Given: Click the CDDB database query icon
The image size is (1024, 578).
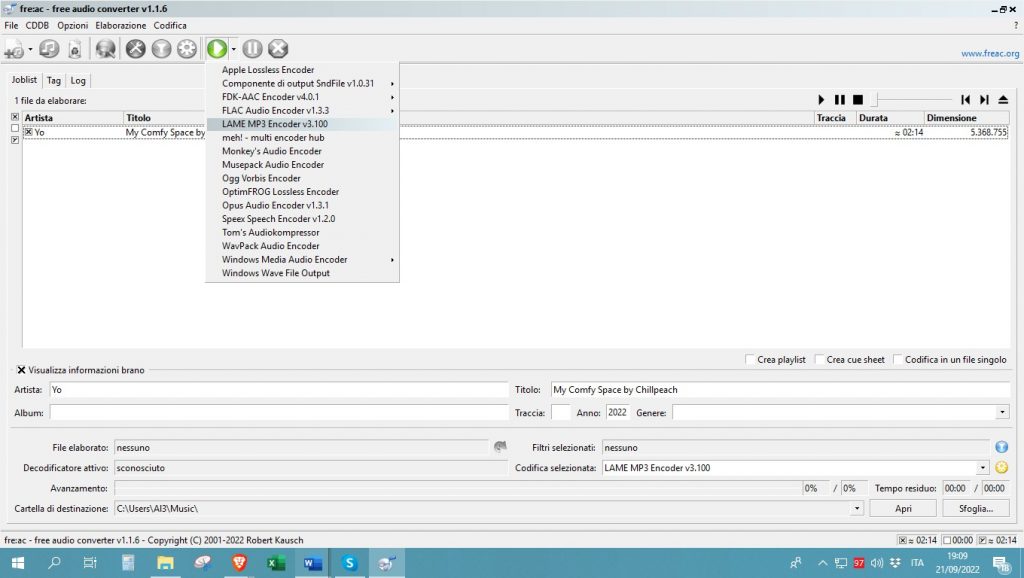Looking at the screenshot, I should click(x=105, y=48).
